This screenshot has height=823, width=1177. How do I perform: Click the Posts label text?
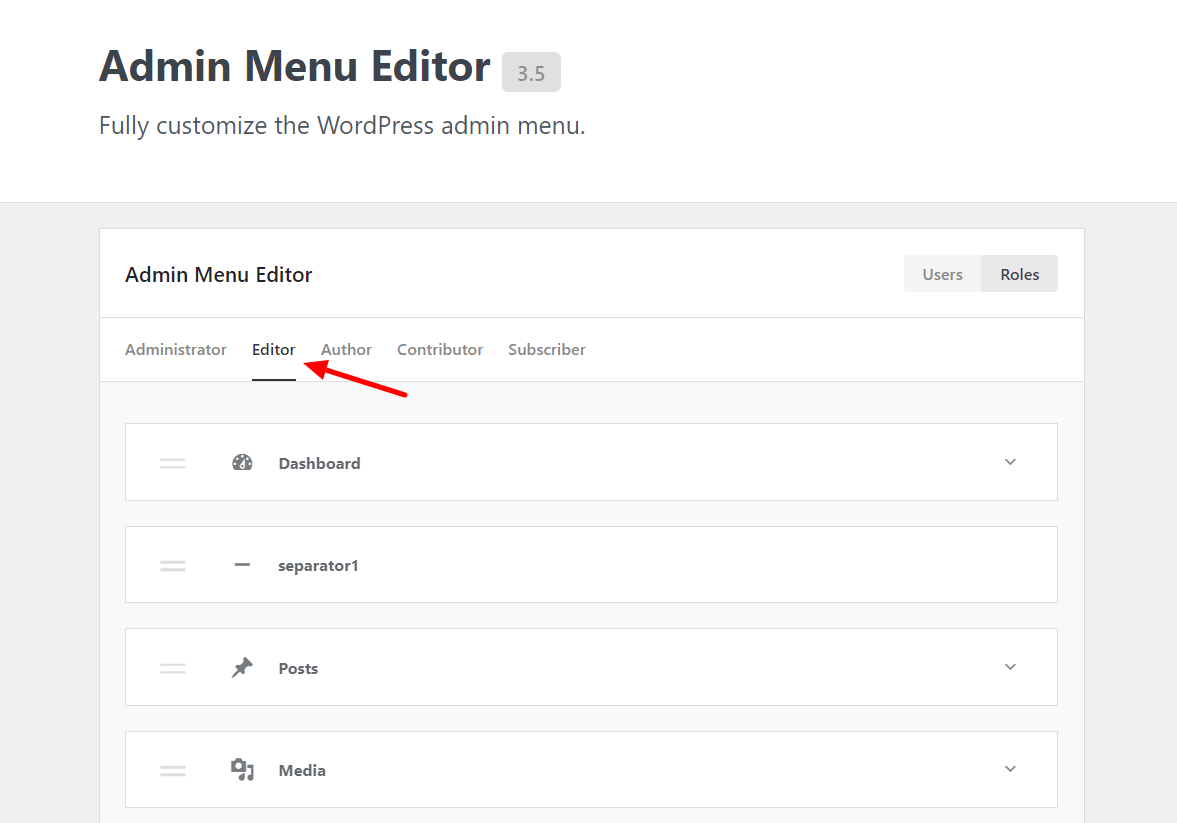(298, 668)
